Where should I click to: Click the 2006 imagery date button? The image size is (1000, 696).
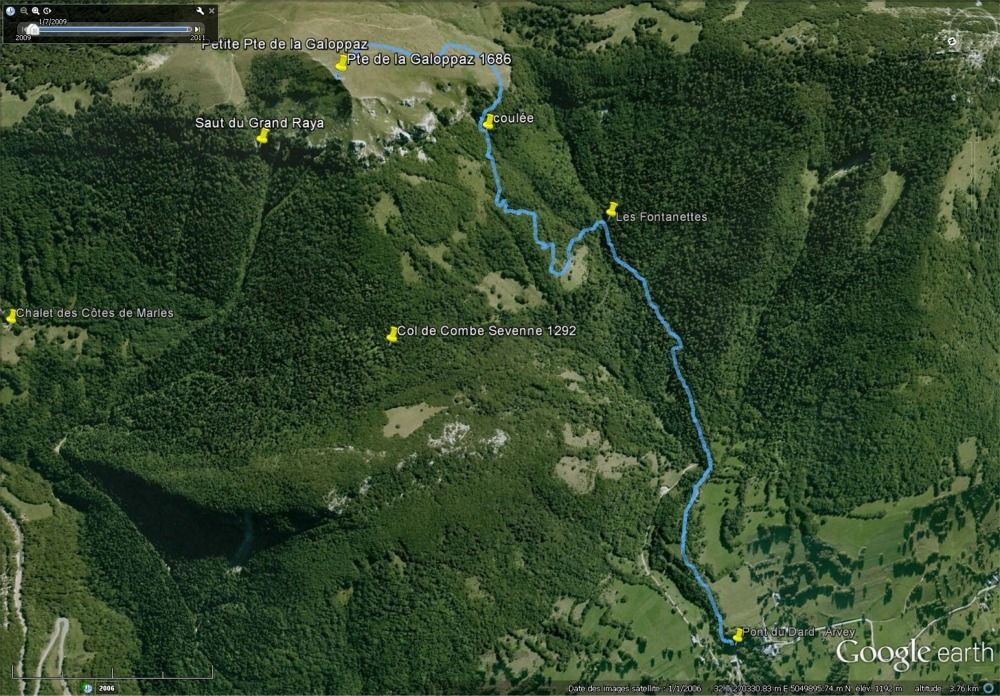point(107,688)
